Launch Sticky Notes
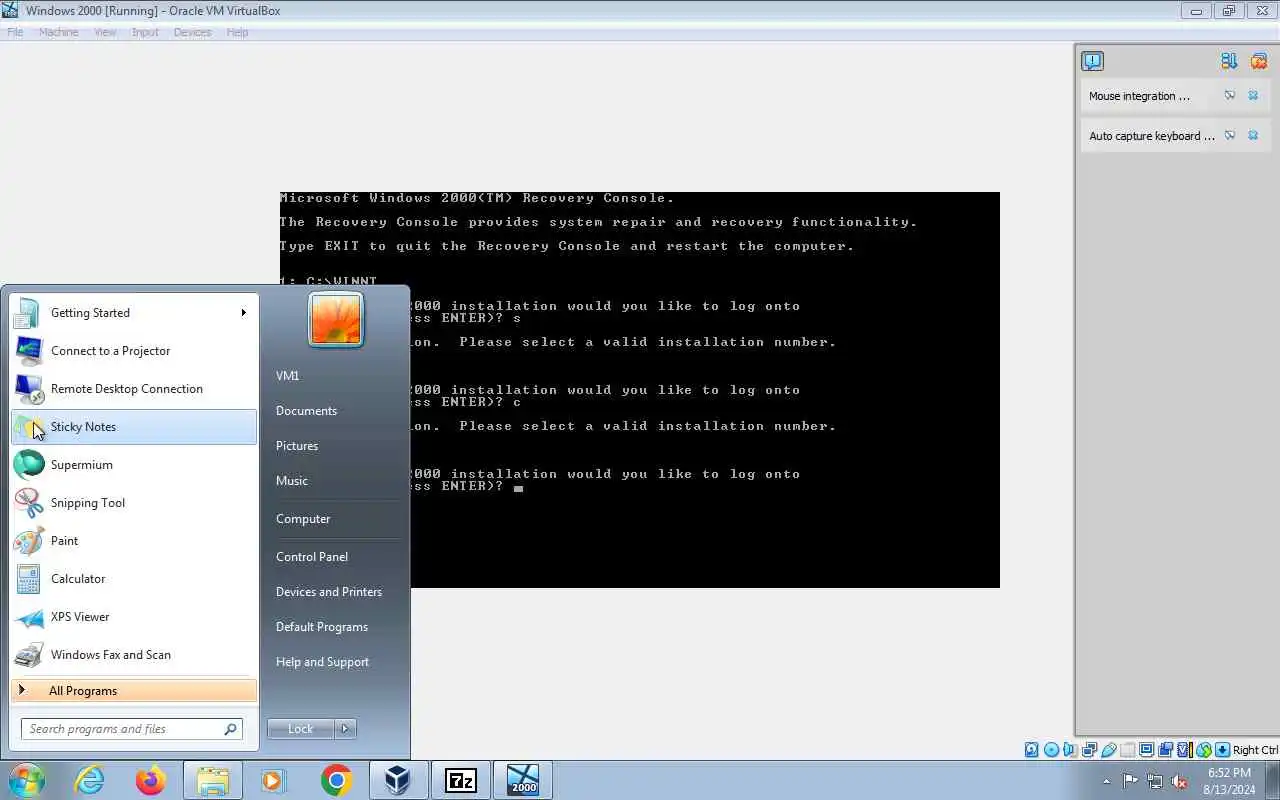This screenshot has height=800, width=1280. tap(133, 427)
